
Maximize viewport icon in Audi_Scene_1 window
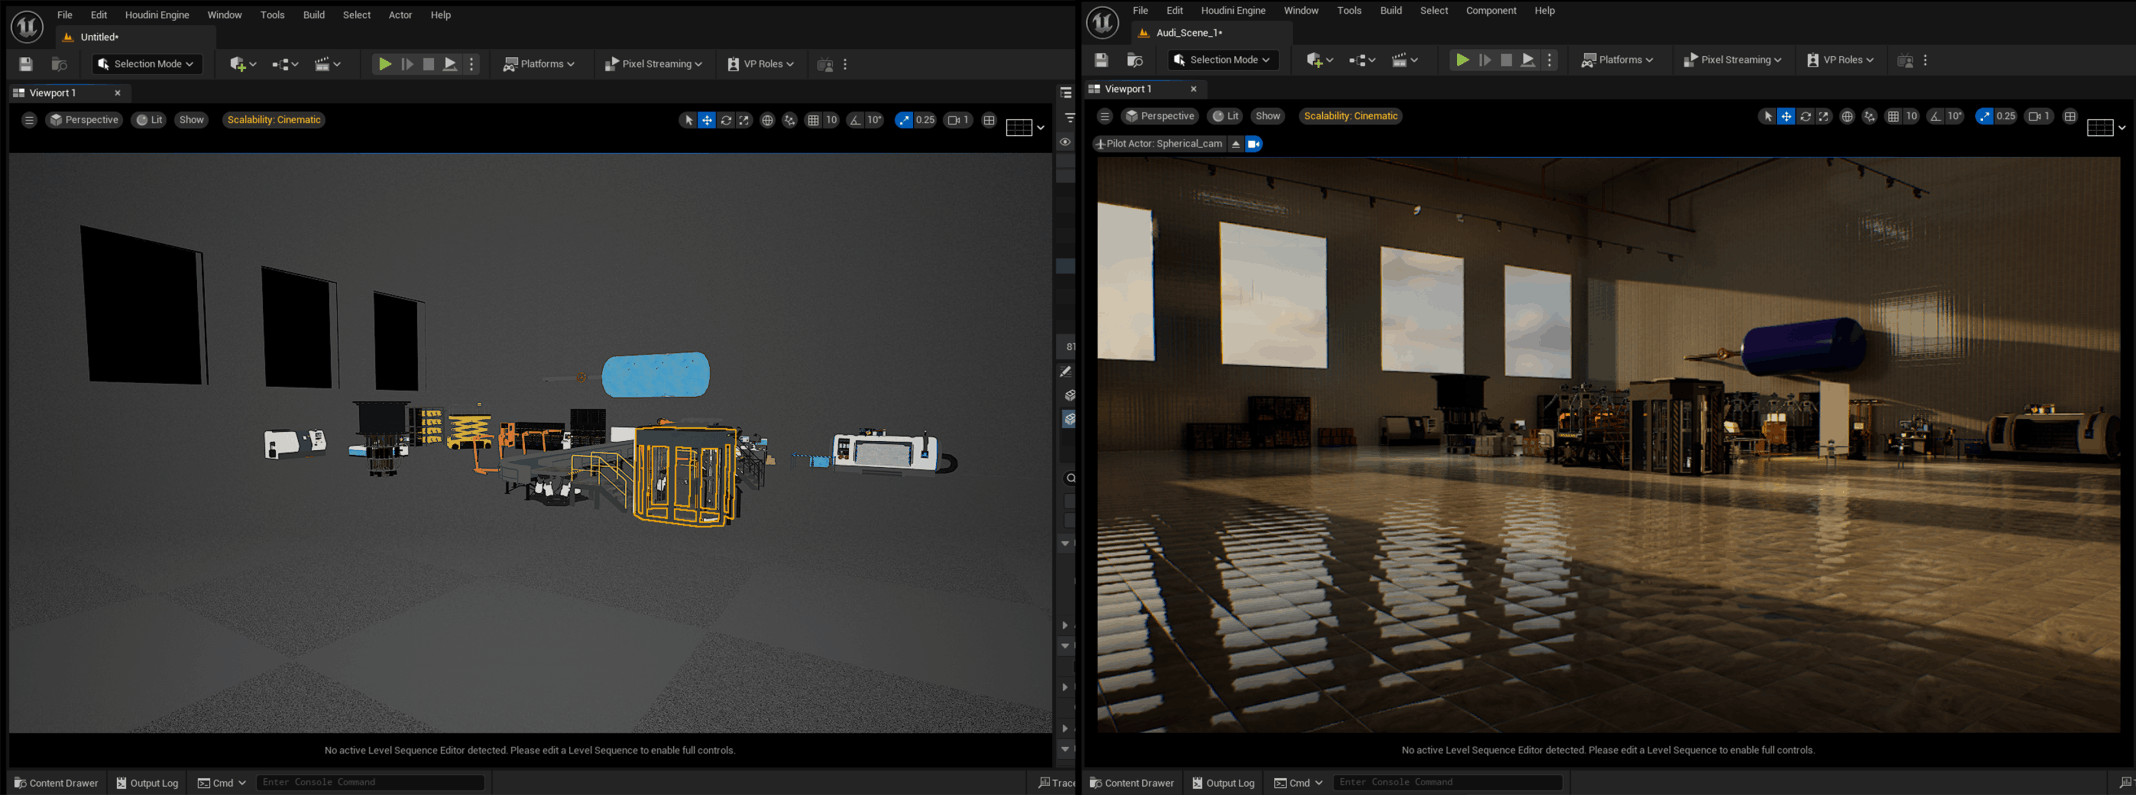tap(2070, 116)
